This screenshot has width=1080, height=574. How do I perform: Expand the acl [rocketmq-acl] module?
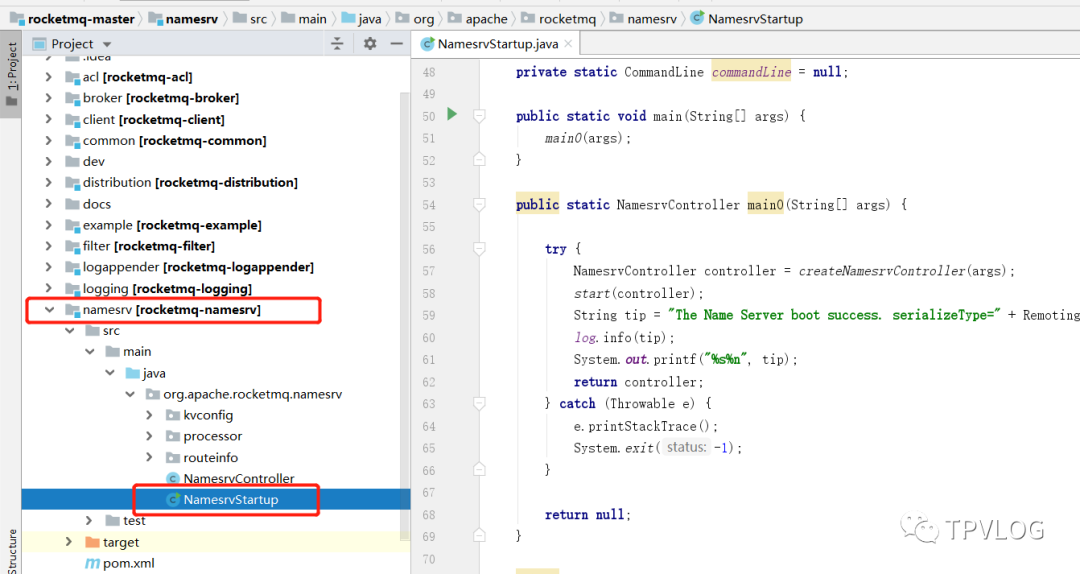[x=48, y=76]
